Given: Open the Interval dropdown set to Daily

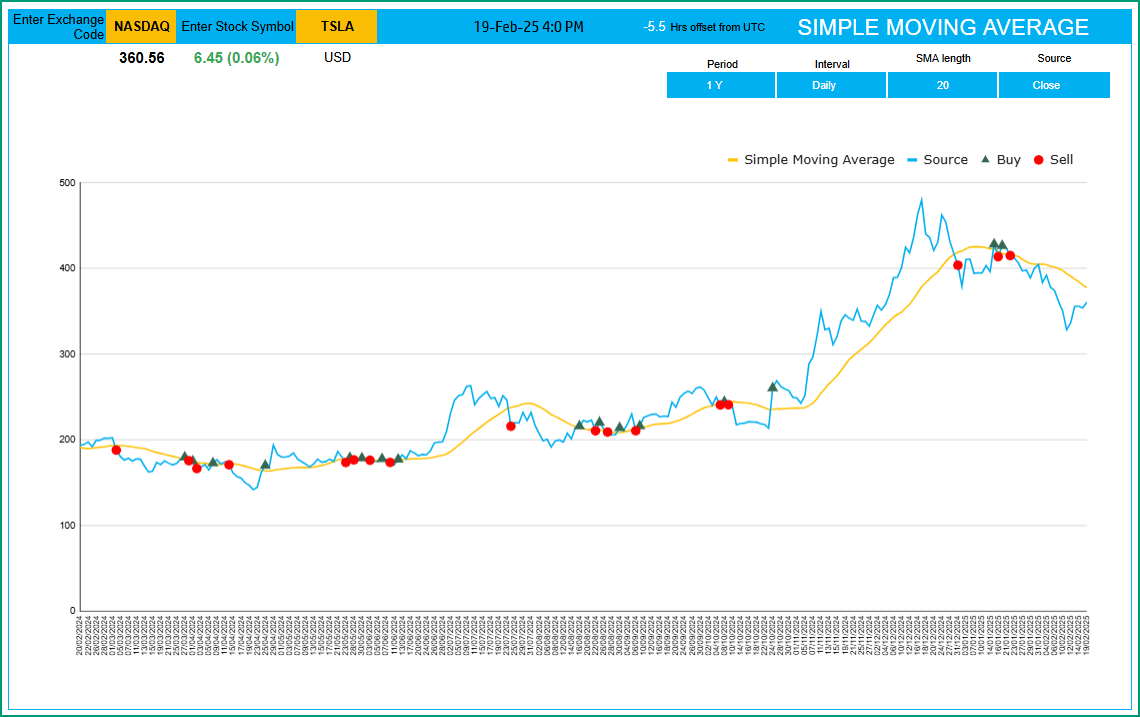Looking at the screenshot, I should pyautogui.click(x=831, y=85).
